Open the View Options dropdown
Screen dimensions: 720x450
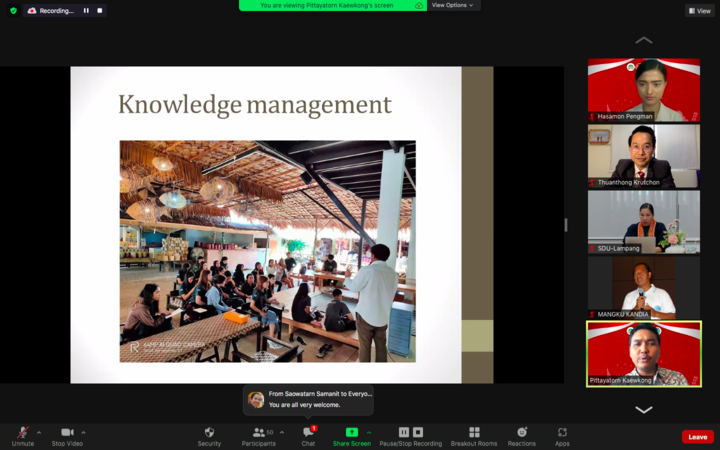453,5
